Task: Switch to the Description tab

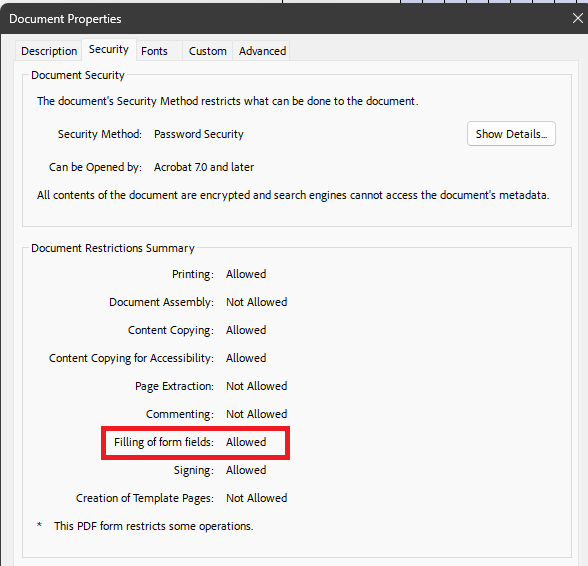Action: (x=49, y=51)
